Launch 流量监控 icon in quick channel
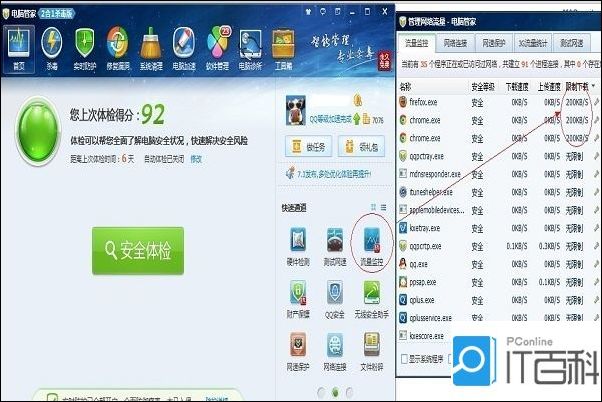602x402 pixels. pos(372,246)
